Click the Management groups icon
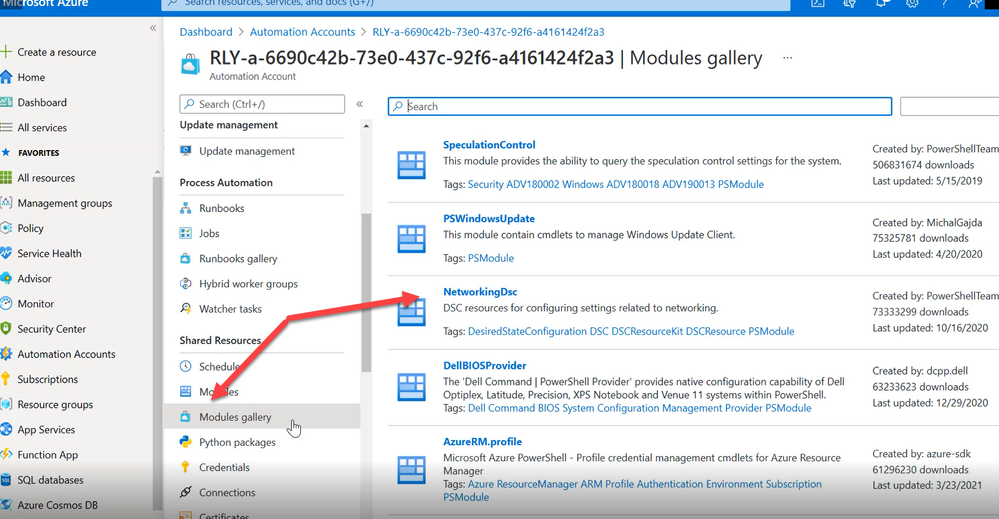The width and height of the screenshot is (999, 519). [x=6, y=203]
